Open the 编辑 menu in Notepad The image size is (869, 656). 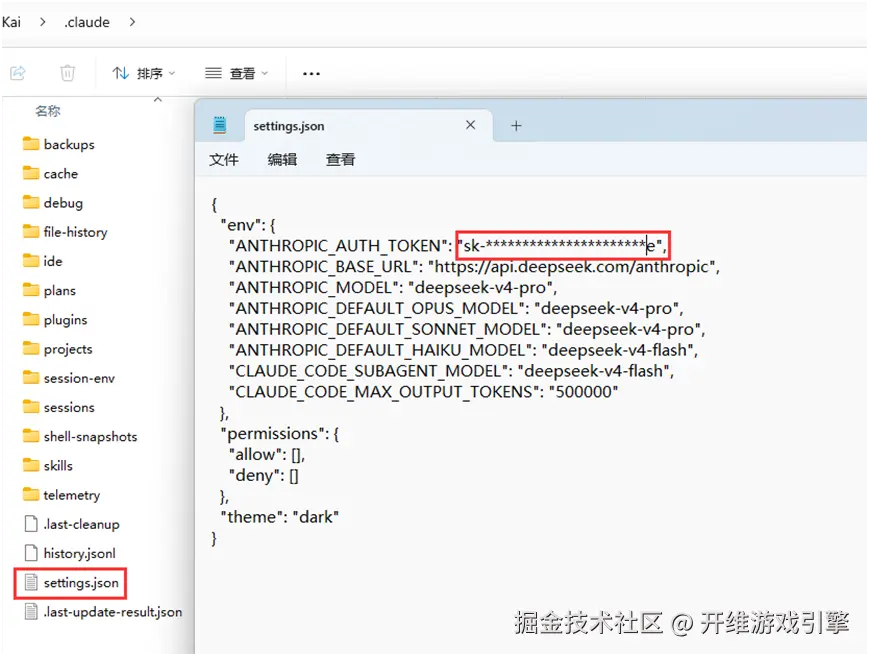282,160
